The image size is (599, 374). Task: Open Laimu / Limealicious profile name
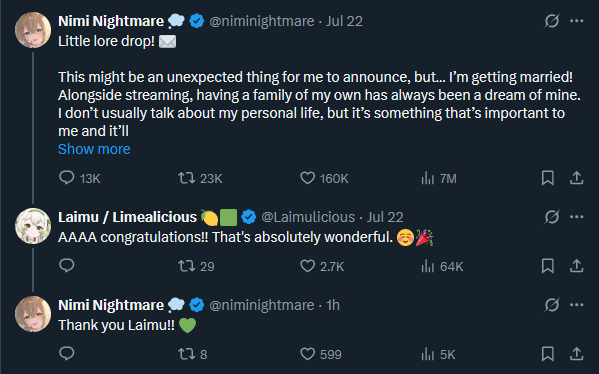pyautogui.click(x=127, y=217)
